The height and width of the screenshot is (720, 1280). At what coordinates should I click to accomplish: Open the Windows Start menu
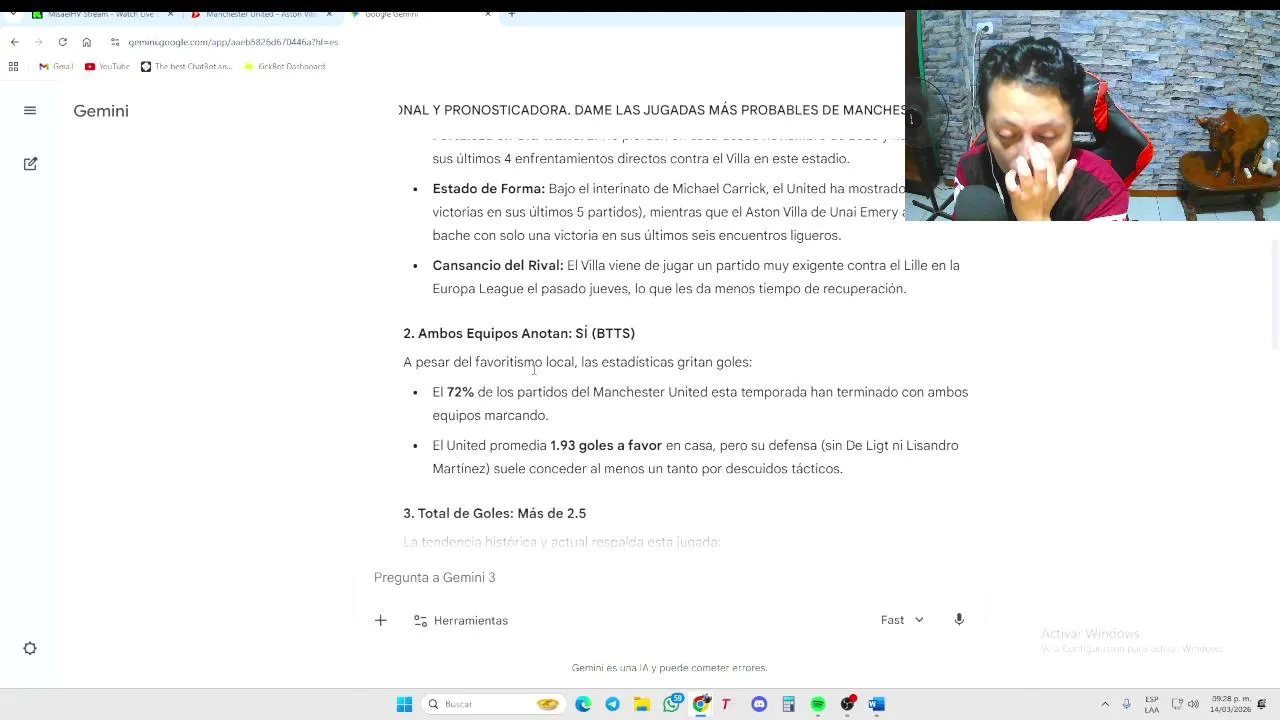point(404,704)
